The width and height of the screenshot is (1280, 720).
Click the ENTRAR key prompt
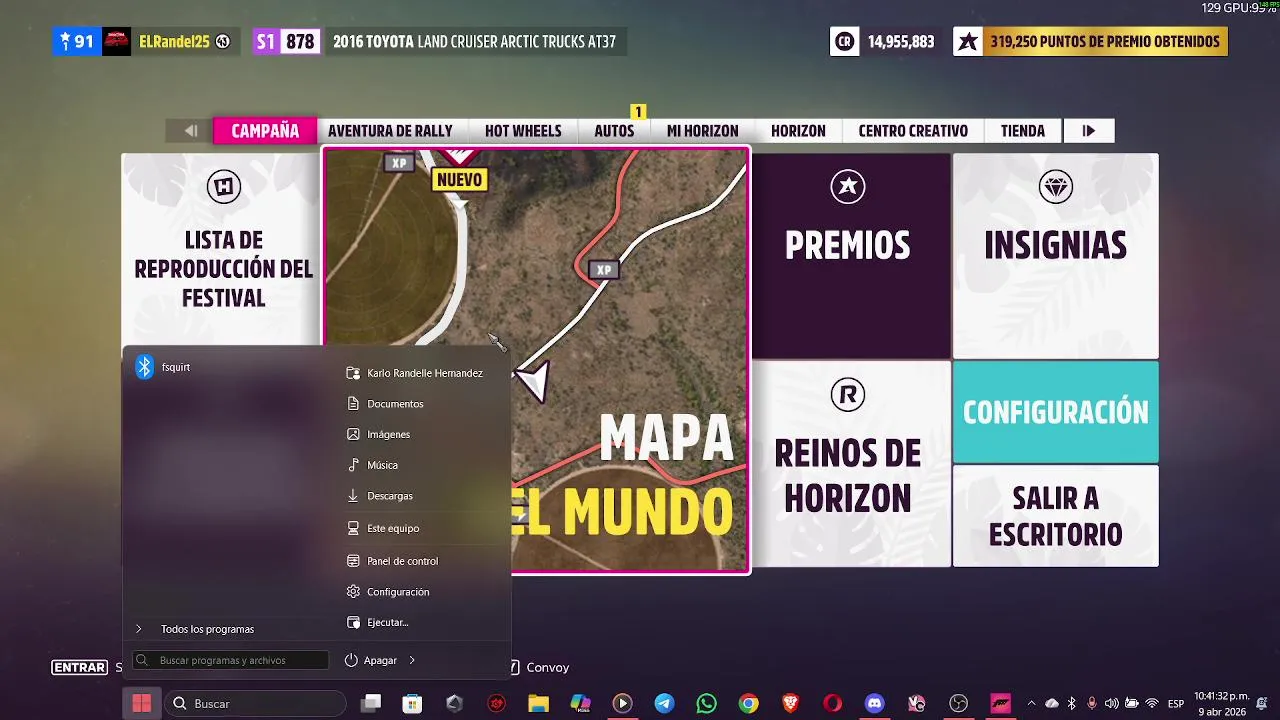point(80,667)
